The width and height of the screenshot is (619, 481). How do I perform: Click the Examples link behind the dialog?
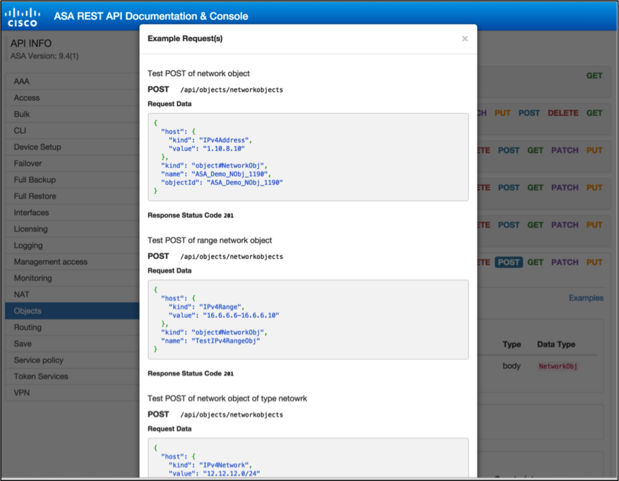click(586, 298)
